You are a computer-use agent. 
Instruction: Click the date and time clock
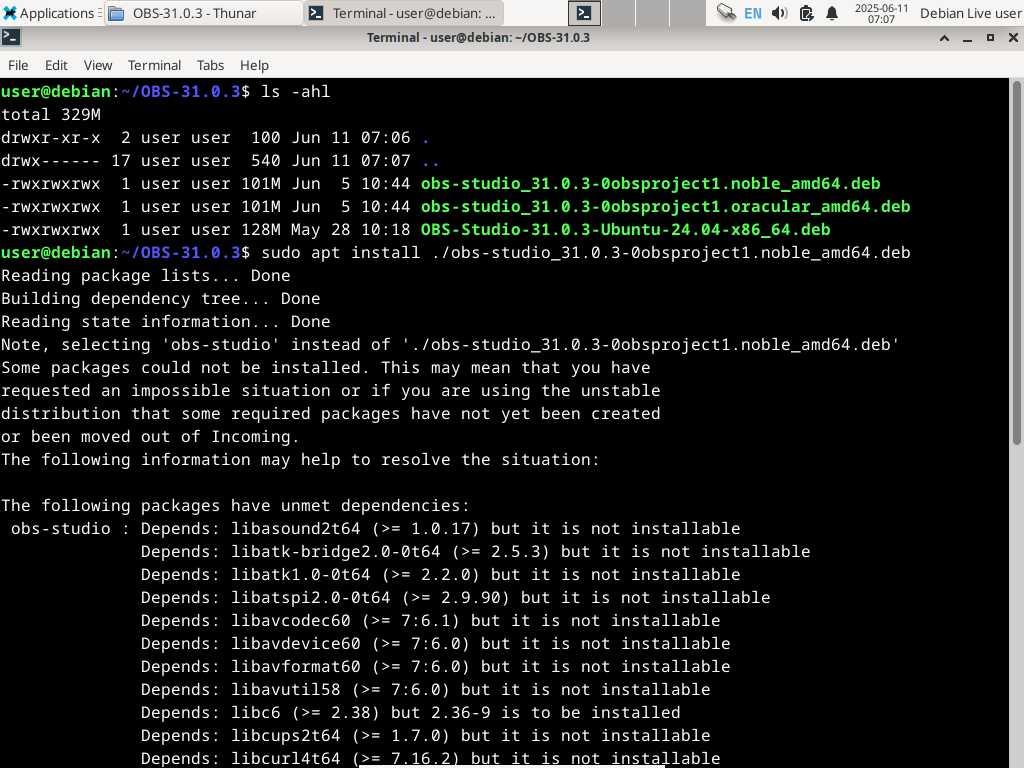pyautogui.click(x=881, y=13)
